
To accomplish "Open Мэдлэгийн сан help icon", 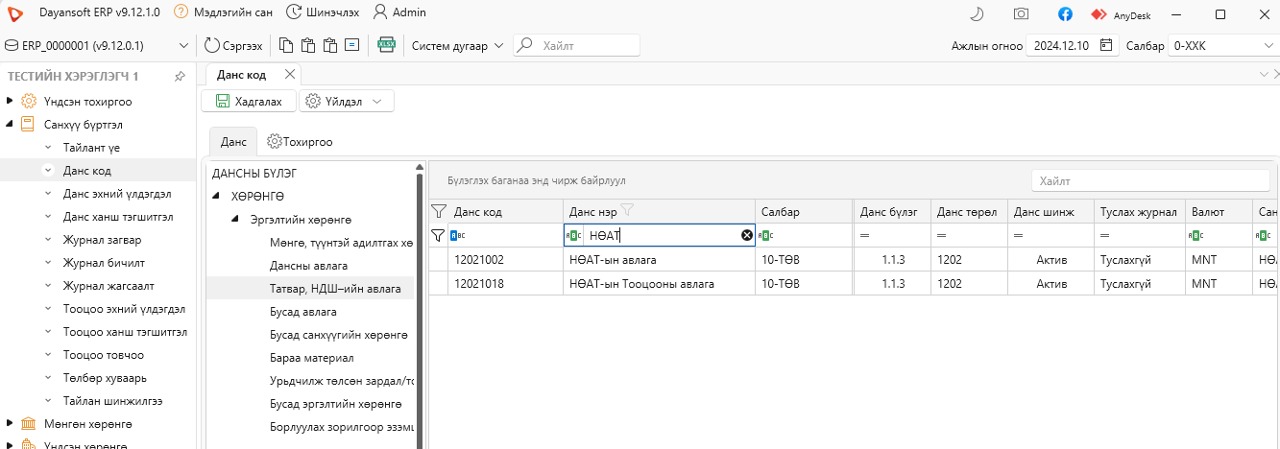I will coord(180,13).
